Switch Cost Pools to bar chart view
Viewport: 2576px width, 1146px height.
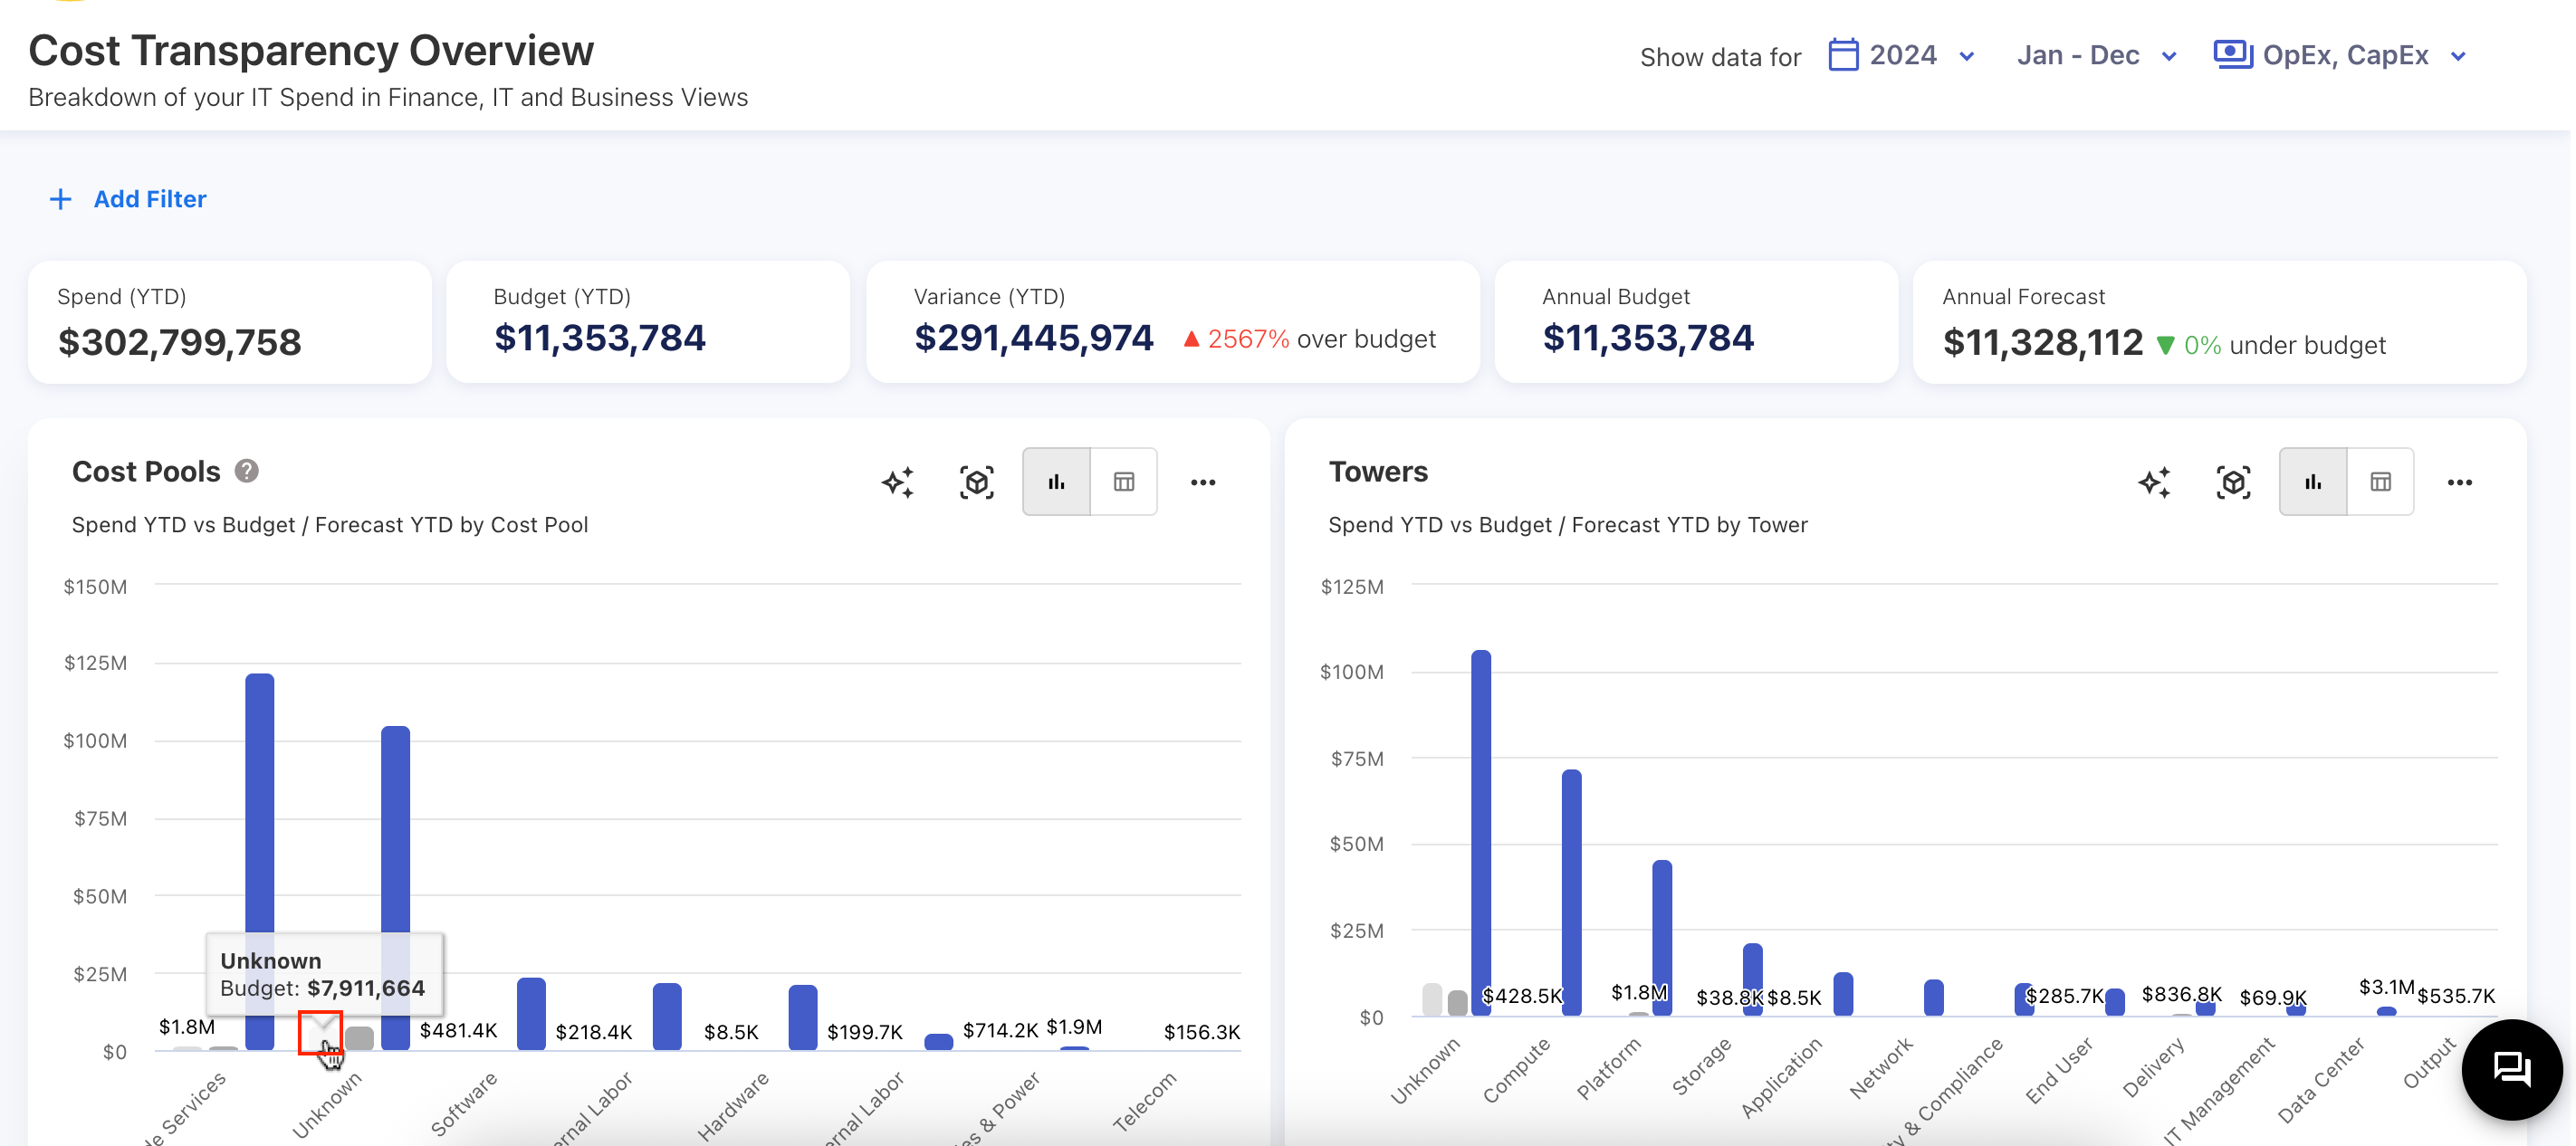tap(1056, 482)
